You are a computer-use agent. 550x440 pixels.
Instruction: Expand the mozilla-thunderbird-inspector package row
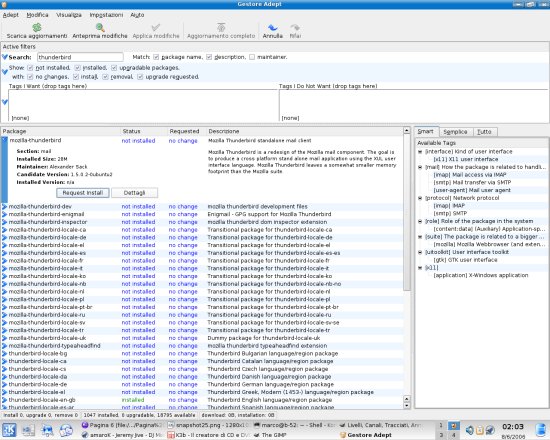(5, 222)
